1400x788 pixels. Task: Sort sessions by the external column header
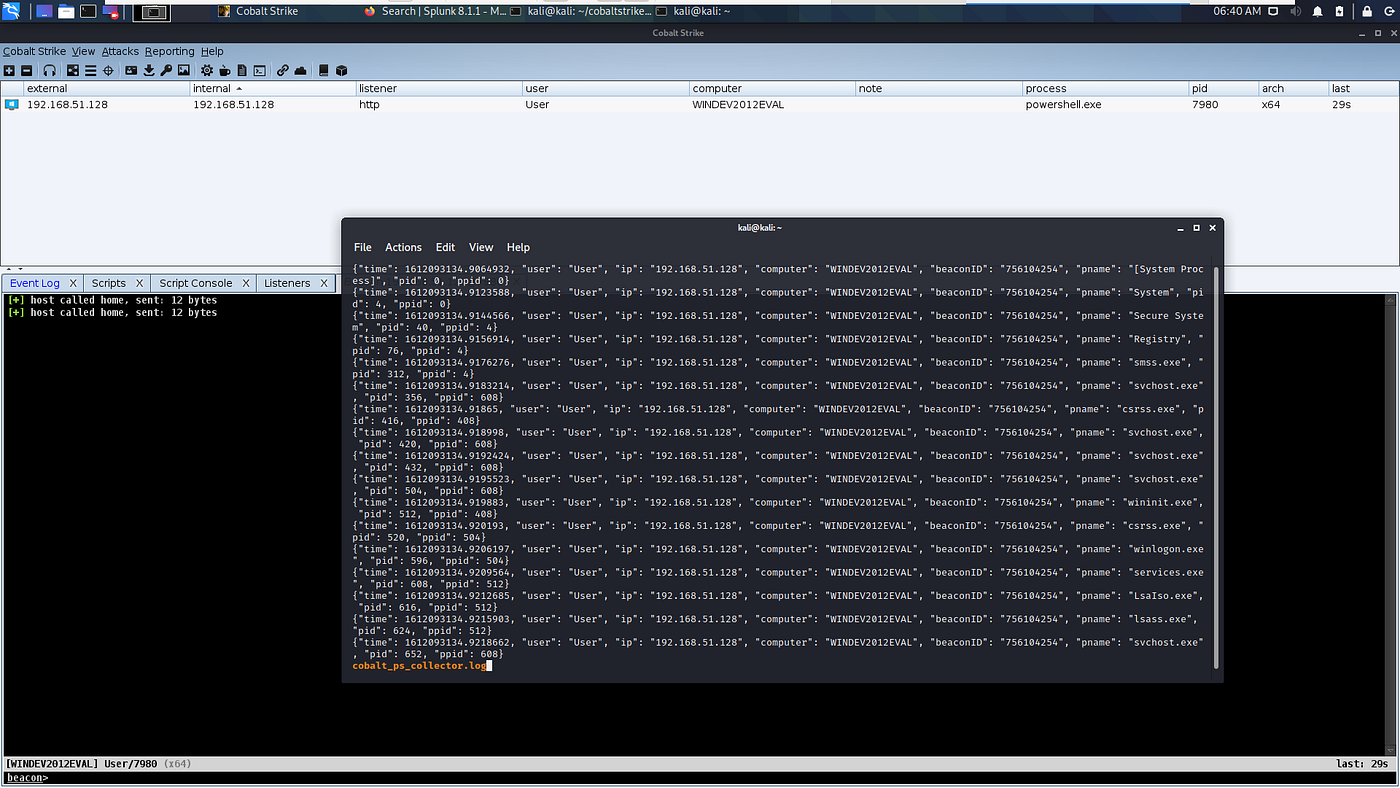[x=106, y=88]
